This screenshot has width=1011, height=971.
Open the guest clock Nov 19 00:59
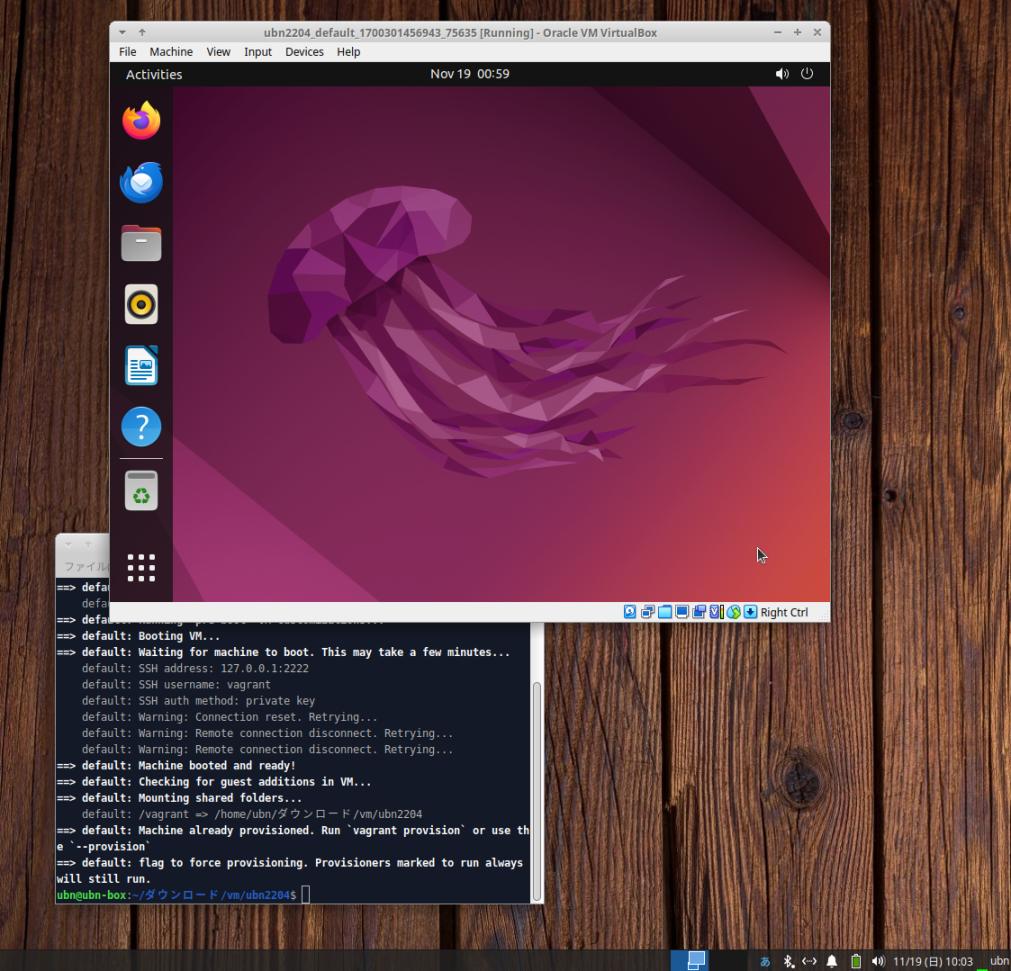point(469,74)
